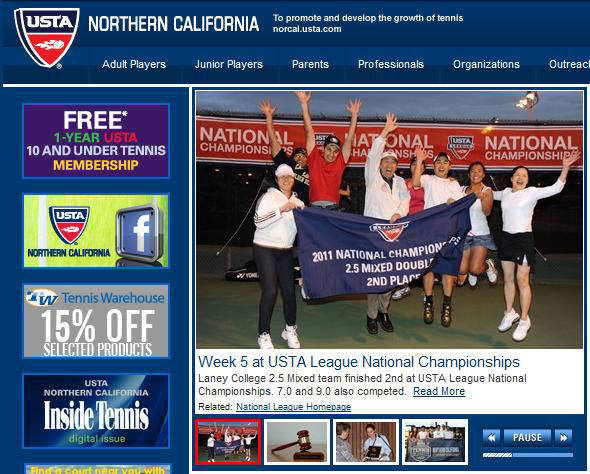The height and width of the screenshot is (474, 590).
Task: Open Week 5 at USTA League National Championships headline
Action: coord(359,362)
